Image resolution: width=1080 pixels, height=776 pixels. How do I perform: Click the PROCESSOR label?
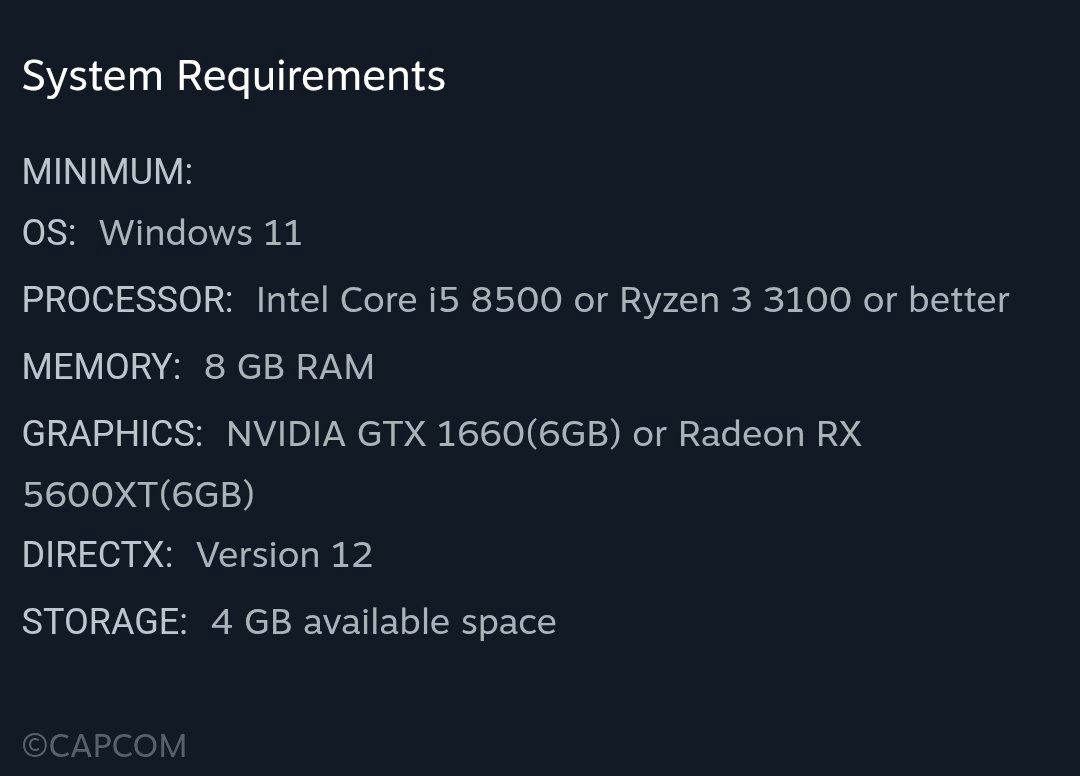127,300
